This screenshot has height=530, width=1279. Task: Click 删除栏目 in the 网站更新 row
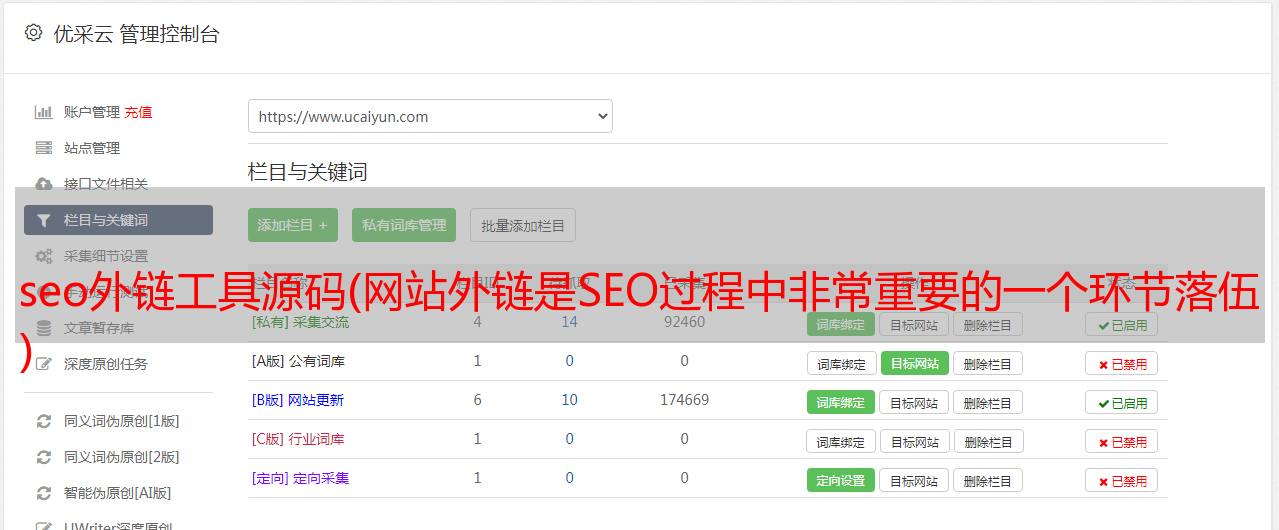click(x=988, y=402)
